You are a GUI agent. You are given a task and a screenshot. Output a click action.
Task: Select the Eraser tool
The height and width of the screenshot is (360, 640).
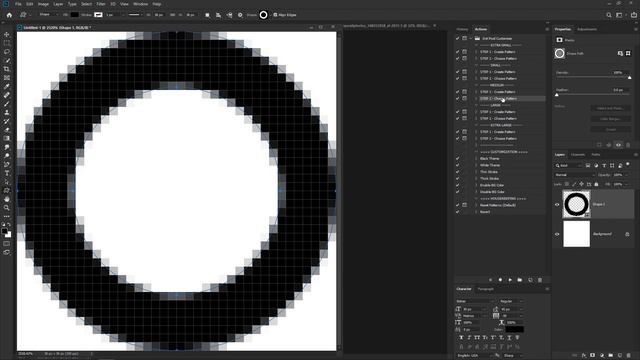pyautogui.click(x=7, y=130)
